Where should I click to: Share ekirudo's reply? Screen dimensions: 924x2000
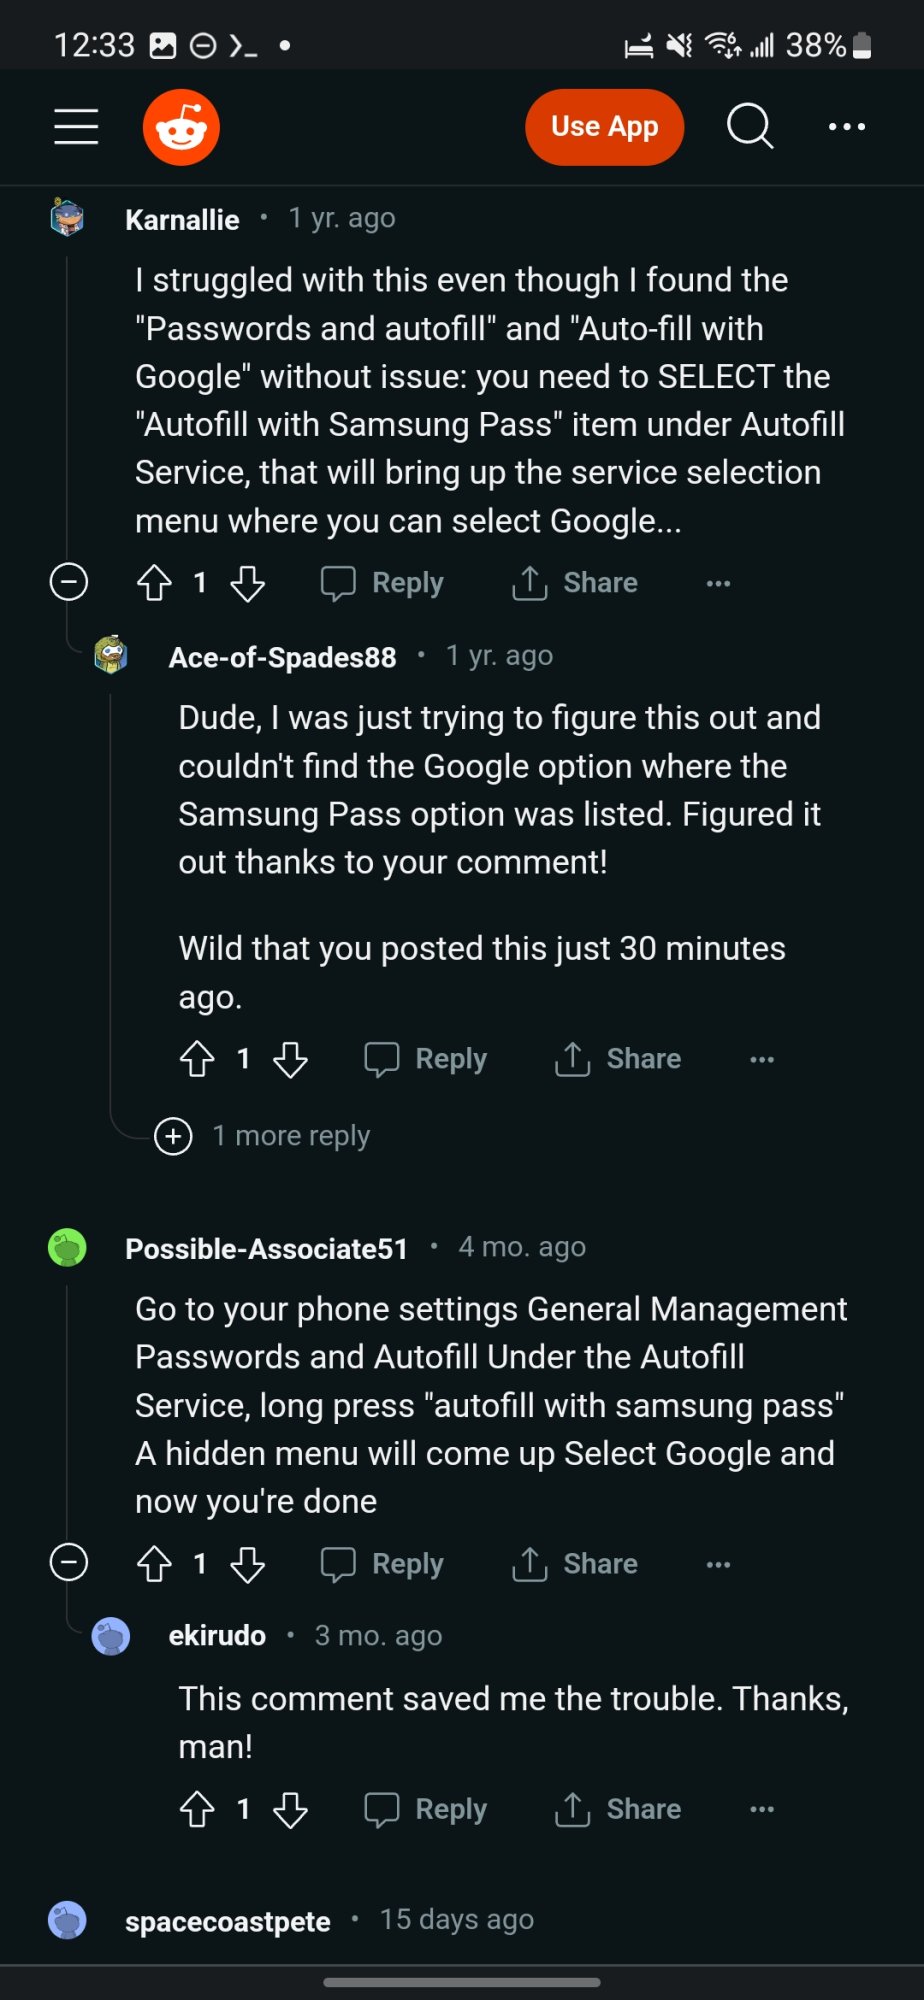point(619,1809)
